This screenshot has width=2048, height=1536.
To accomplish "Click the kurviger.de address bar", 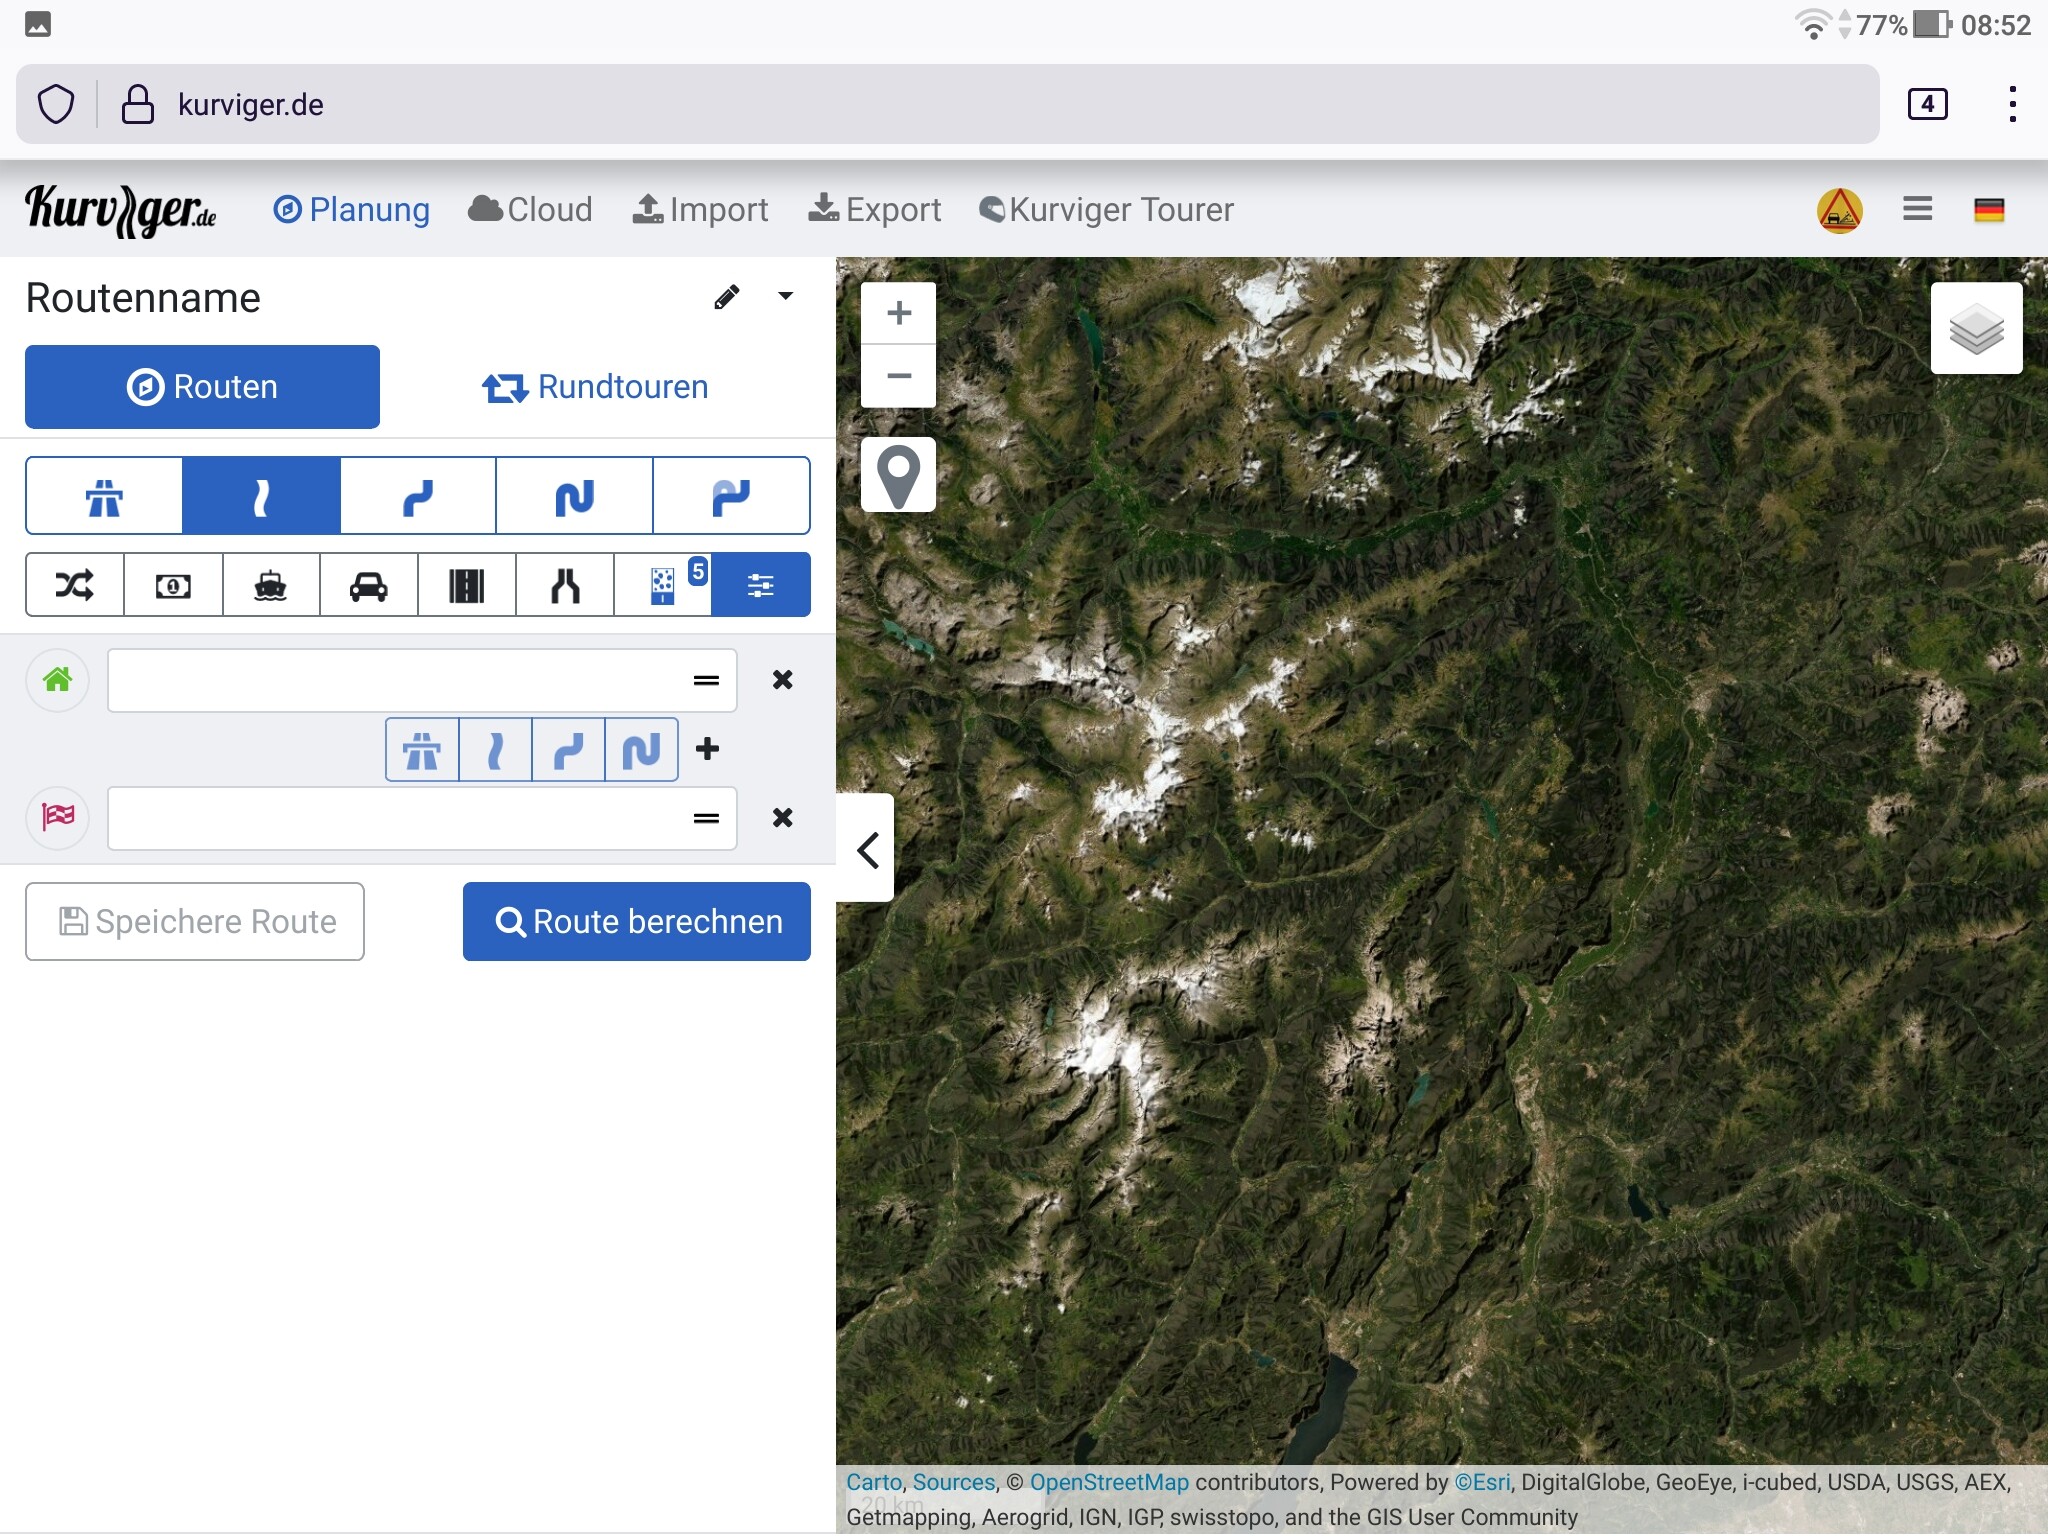I will [x=948, y=104].
